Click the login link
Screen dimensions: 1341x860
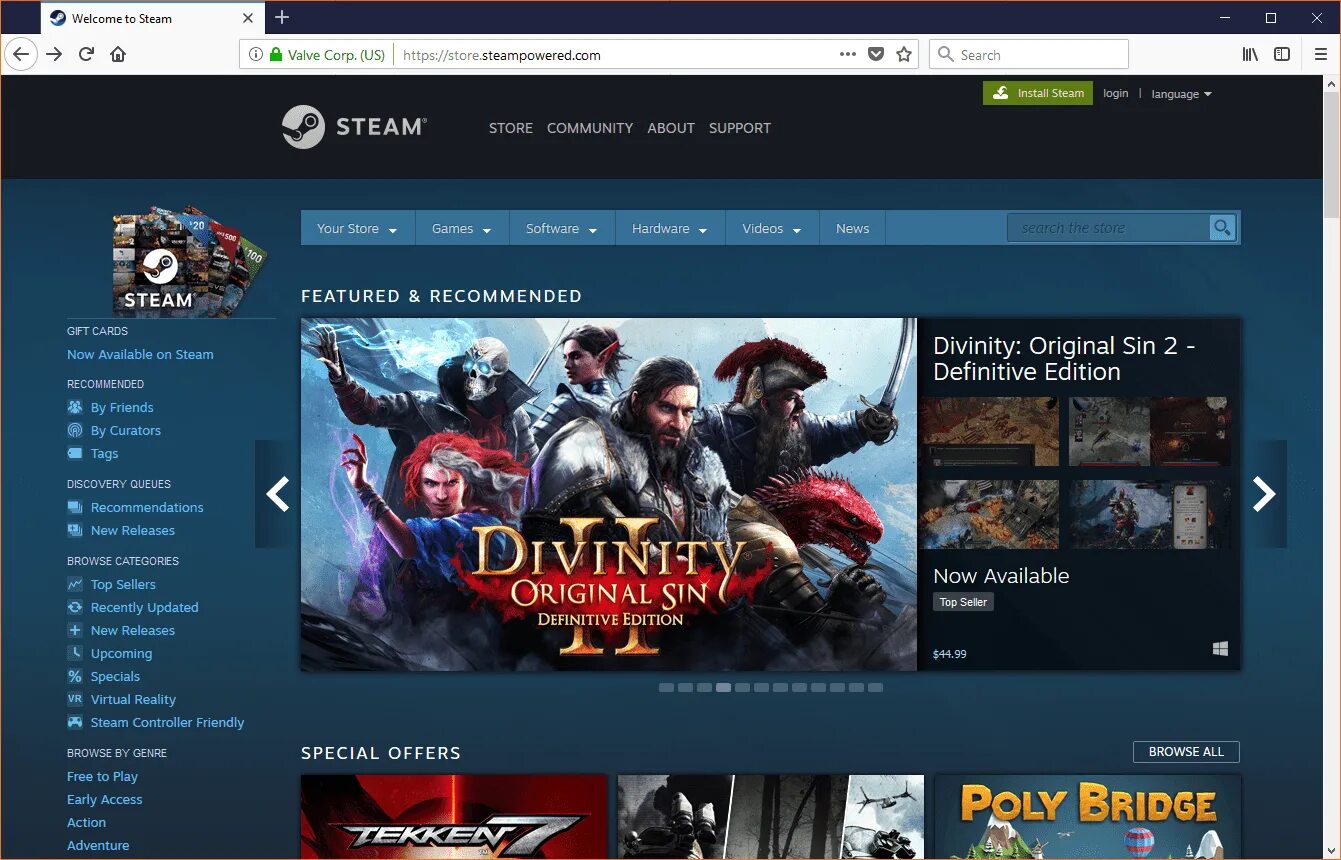tap(1116, 93)
